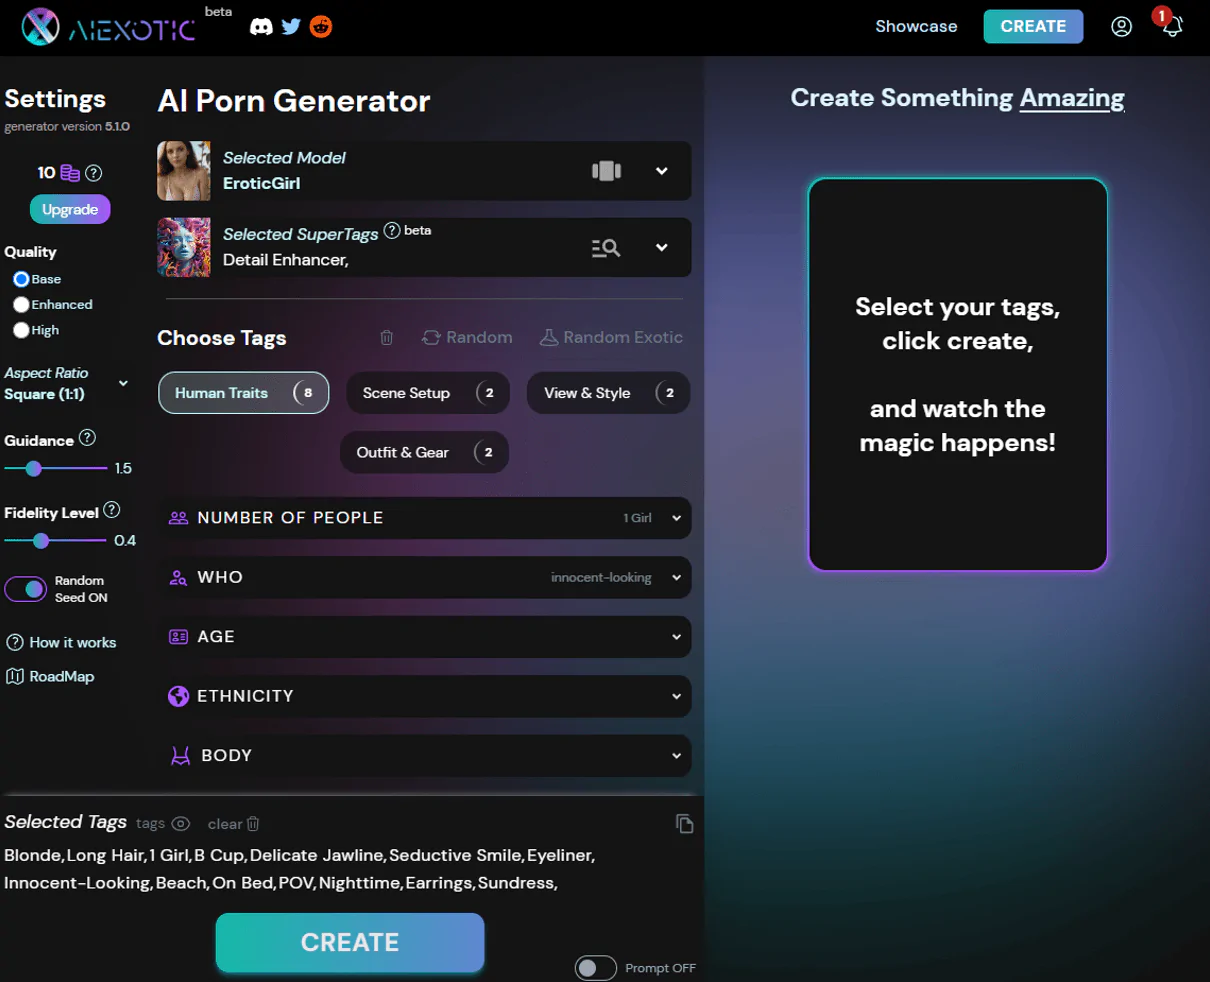Image resolution: width=1210 pixels, height=982 pixels.
Task: Click the trash icon beside Choose Tags
Action: click(x=387, y=338)
